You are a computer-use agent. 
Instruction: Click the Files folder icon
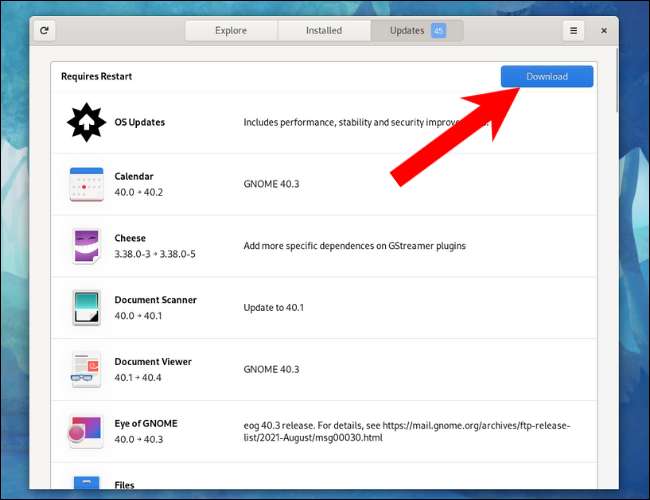click(x=86, y=482)
